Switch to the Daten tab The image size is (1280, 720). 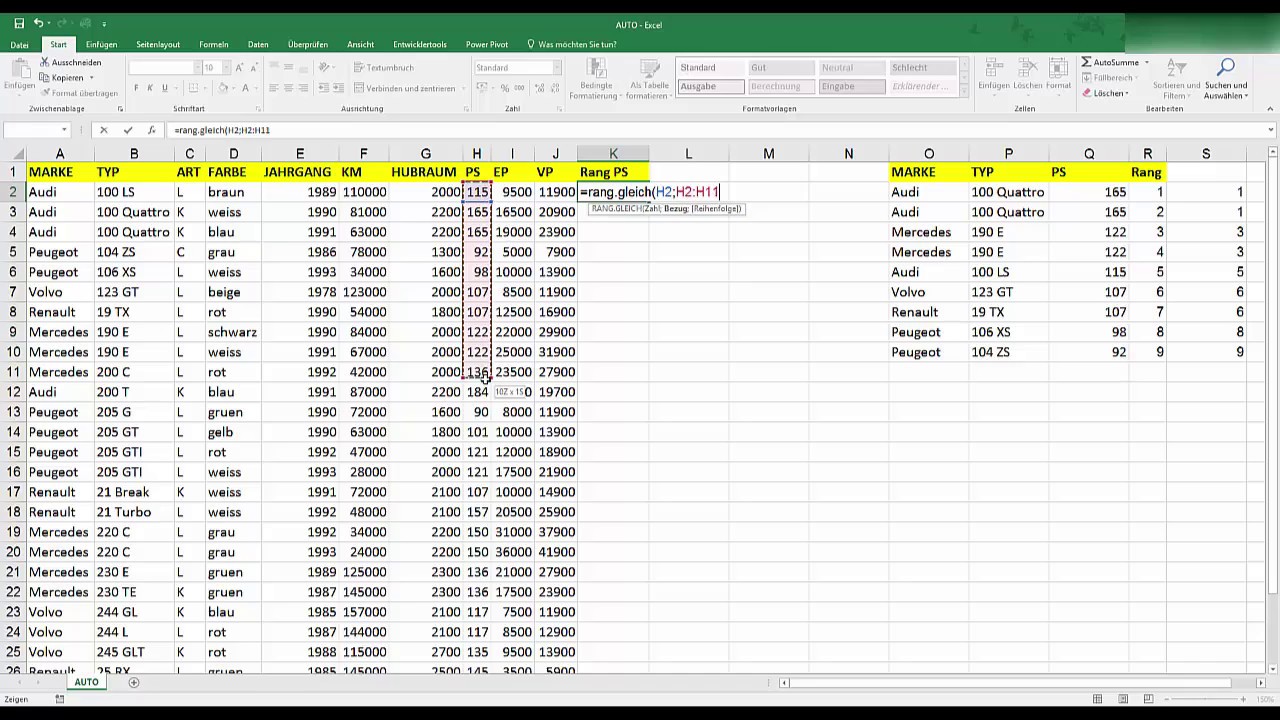(x=258, y=44)
